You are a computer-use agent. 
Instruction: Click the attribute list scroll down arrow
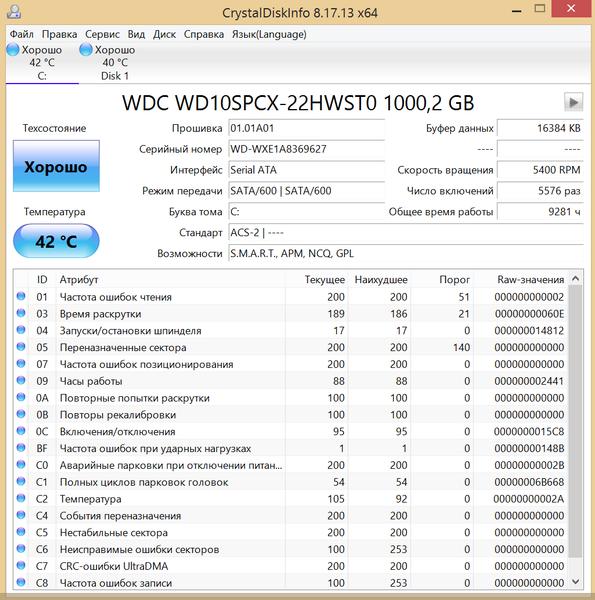coord(575,582)
